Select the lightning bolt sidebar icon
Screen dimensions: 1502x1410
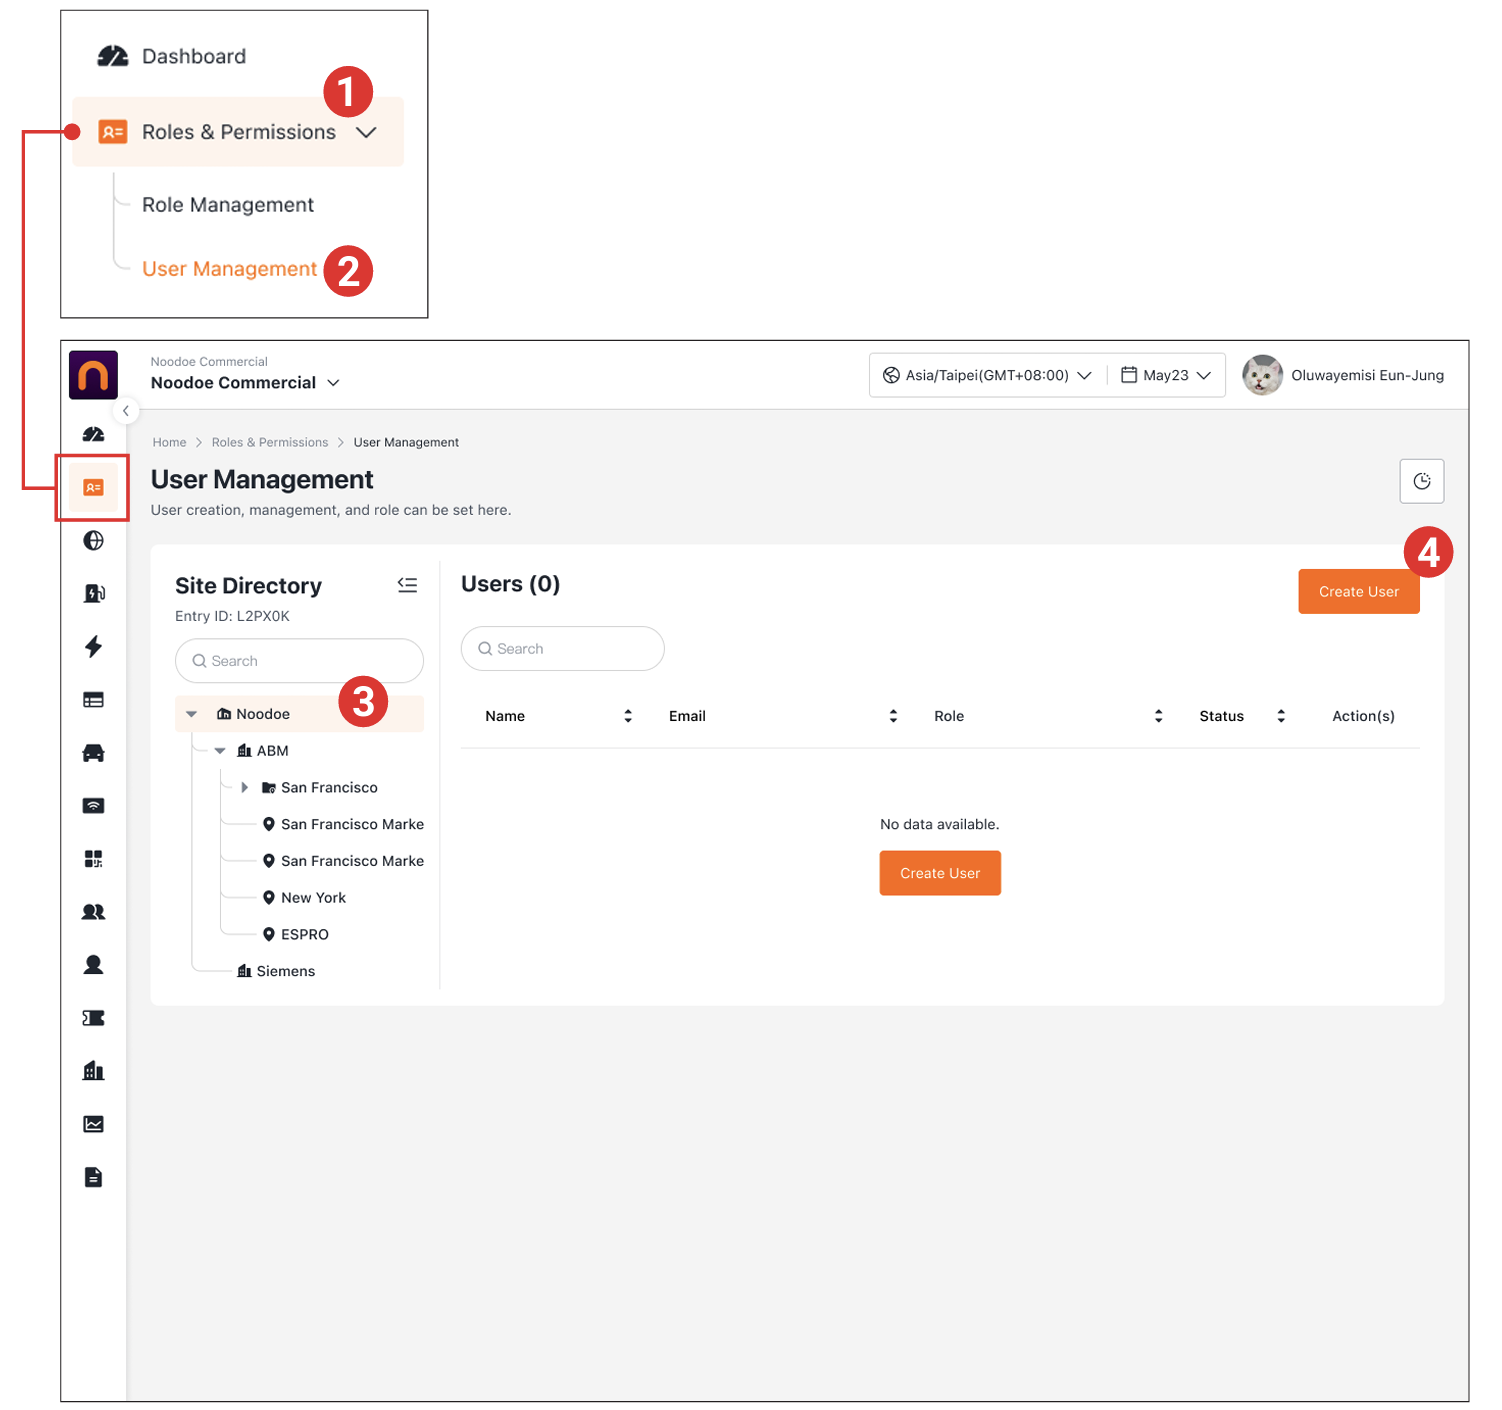(x=93, y=647)
